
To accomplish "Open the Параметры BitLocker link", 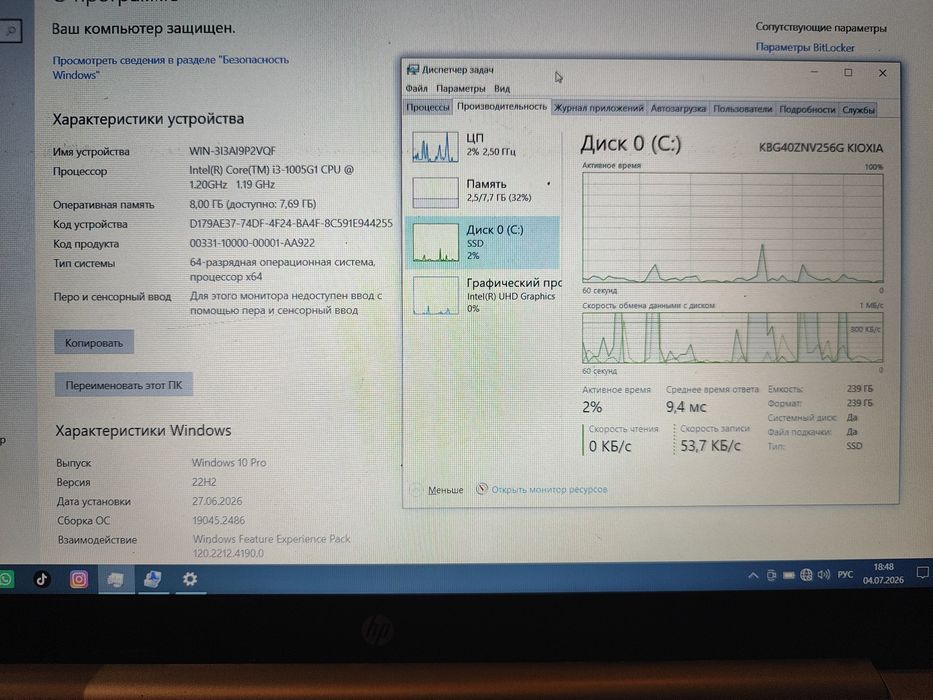I will pyautogui.click(x=804, y=48).
